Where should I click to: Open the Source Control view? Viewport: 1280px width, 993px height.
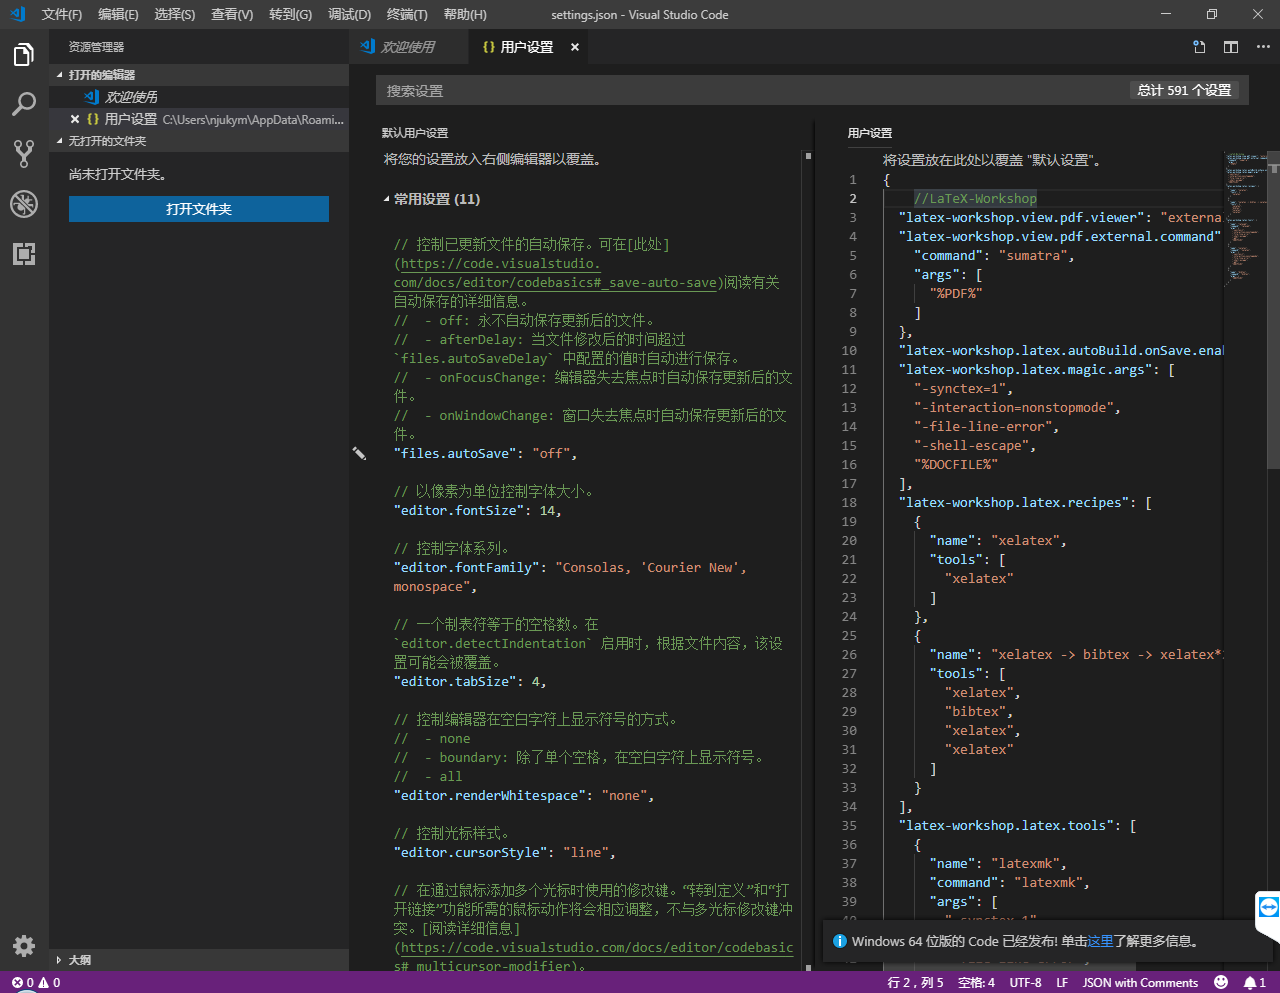[x=24, y=154]
